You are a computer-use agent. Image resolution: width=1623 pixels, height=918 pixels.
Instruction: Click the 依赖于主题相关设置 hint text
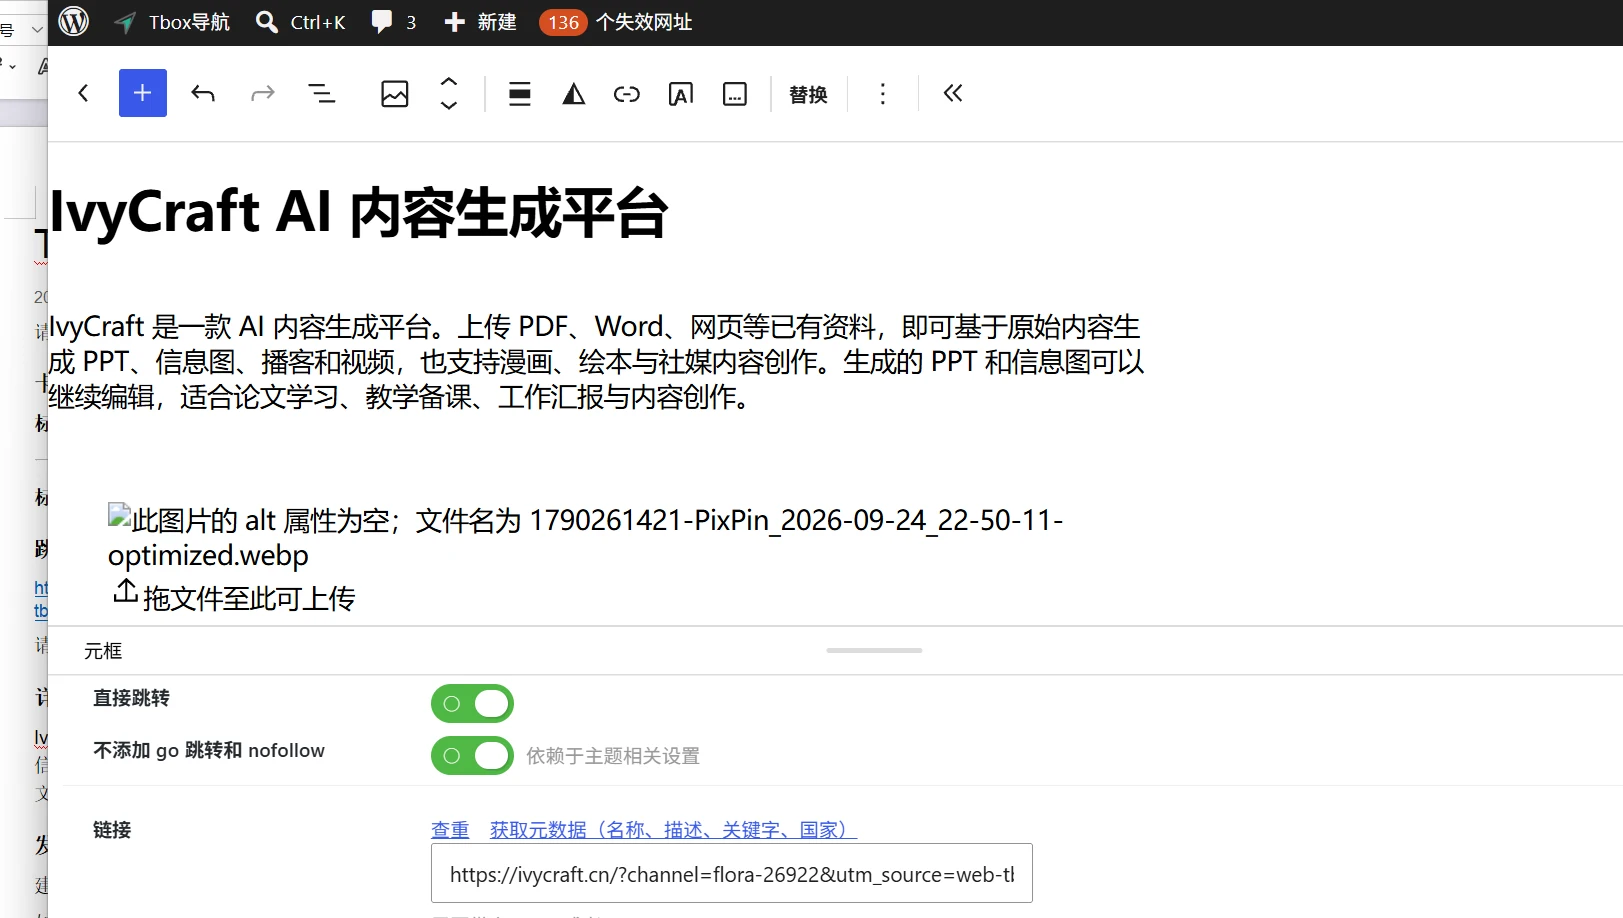(613, 756)
